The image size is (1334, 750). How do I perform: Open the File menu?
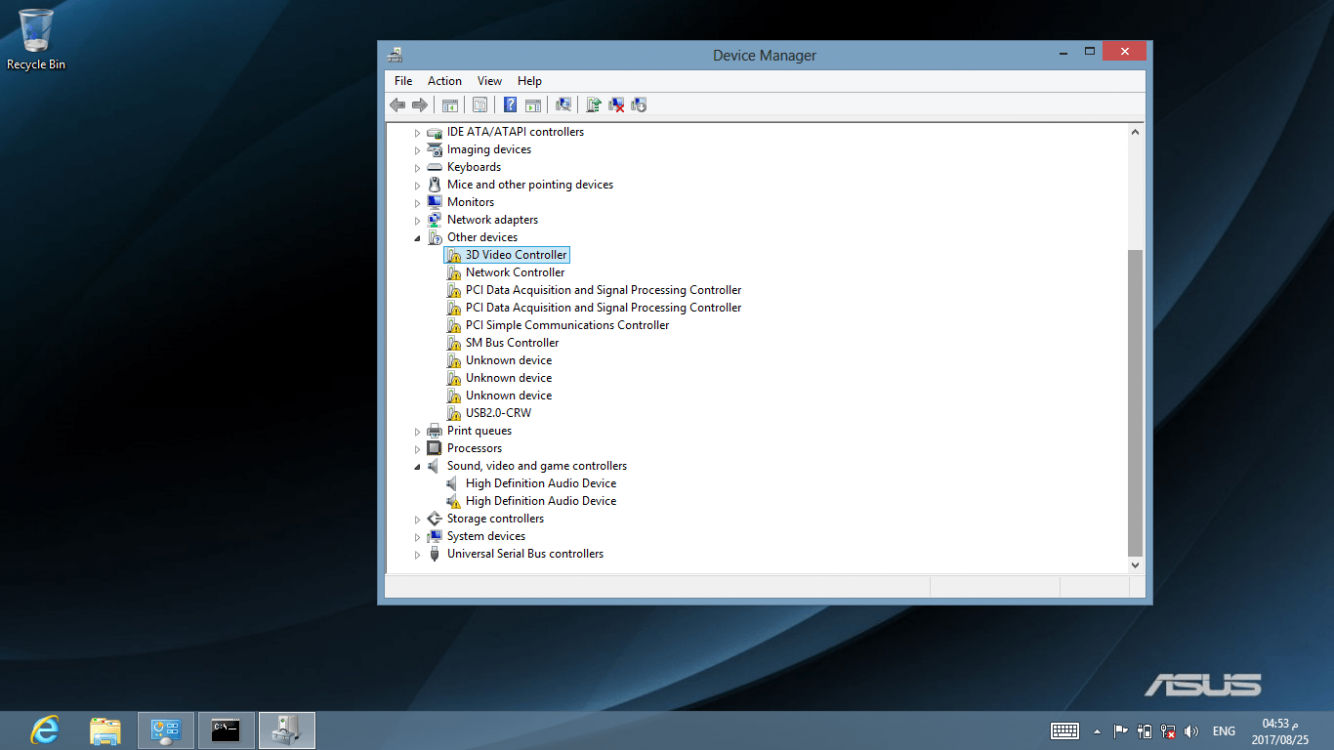point(403,81)
